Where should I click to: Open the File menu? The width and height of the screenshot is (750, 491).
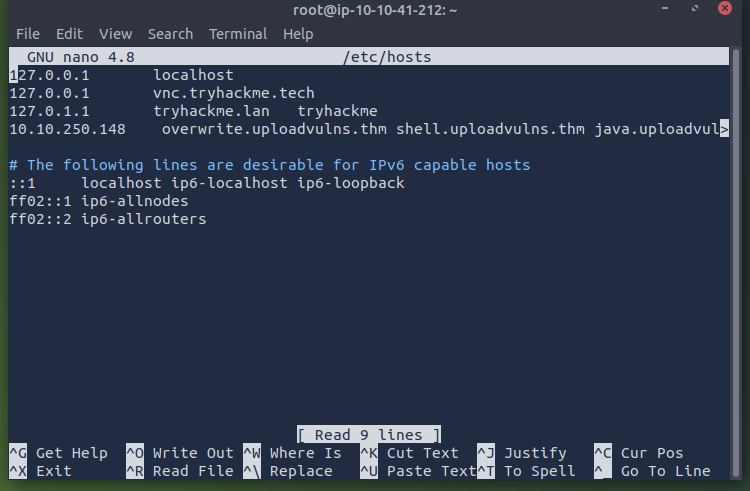28,34
